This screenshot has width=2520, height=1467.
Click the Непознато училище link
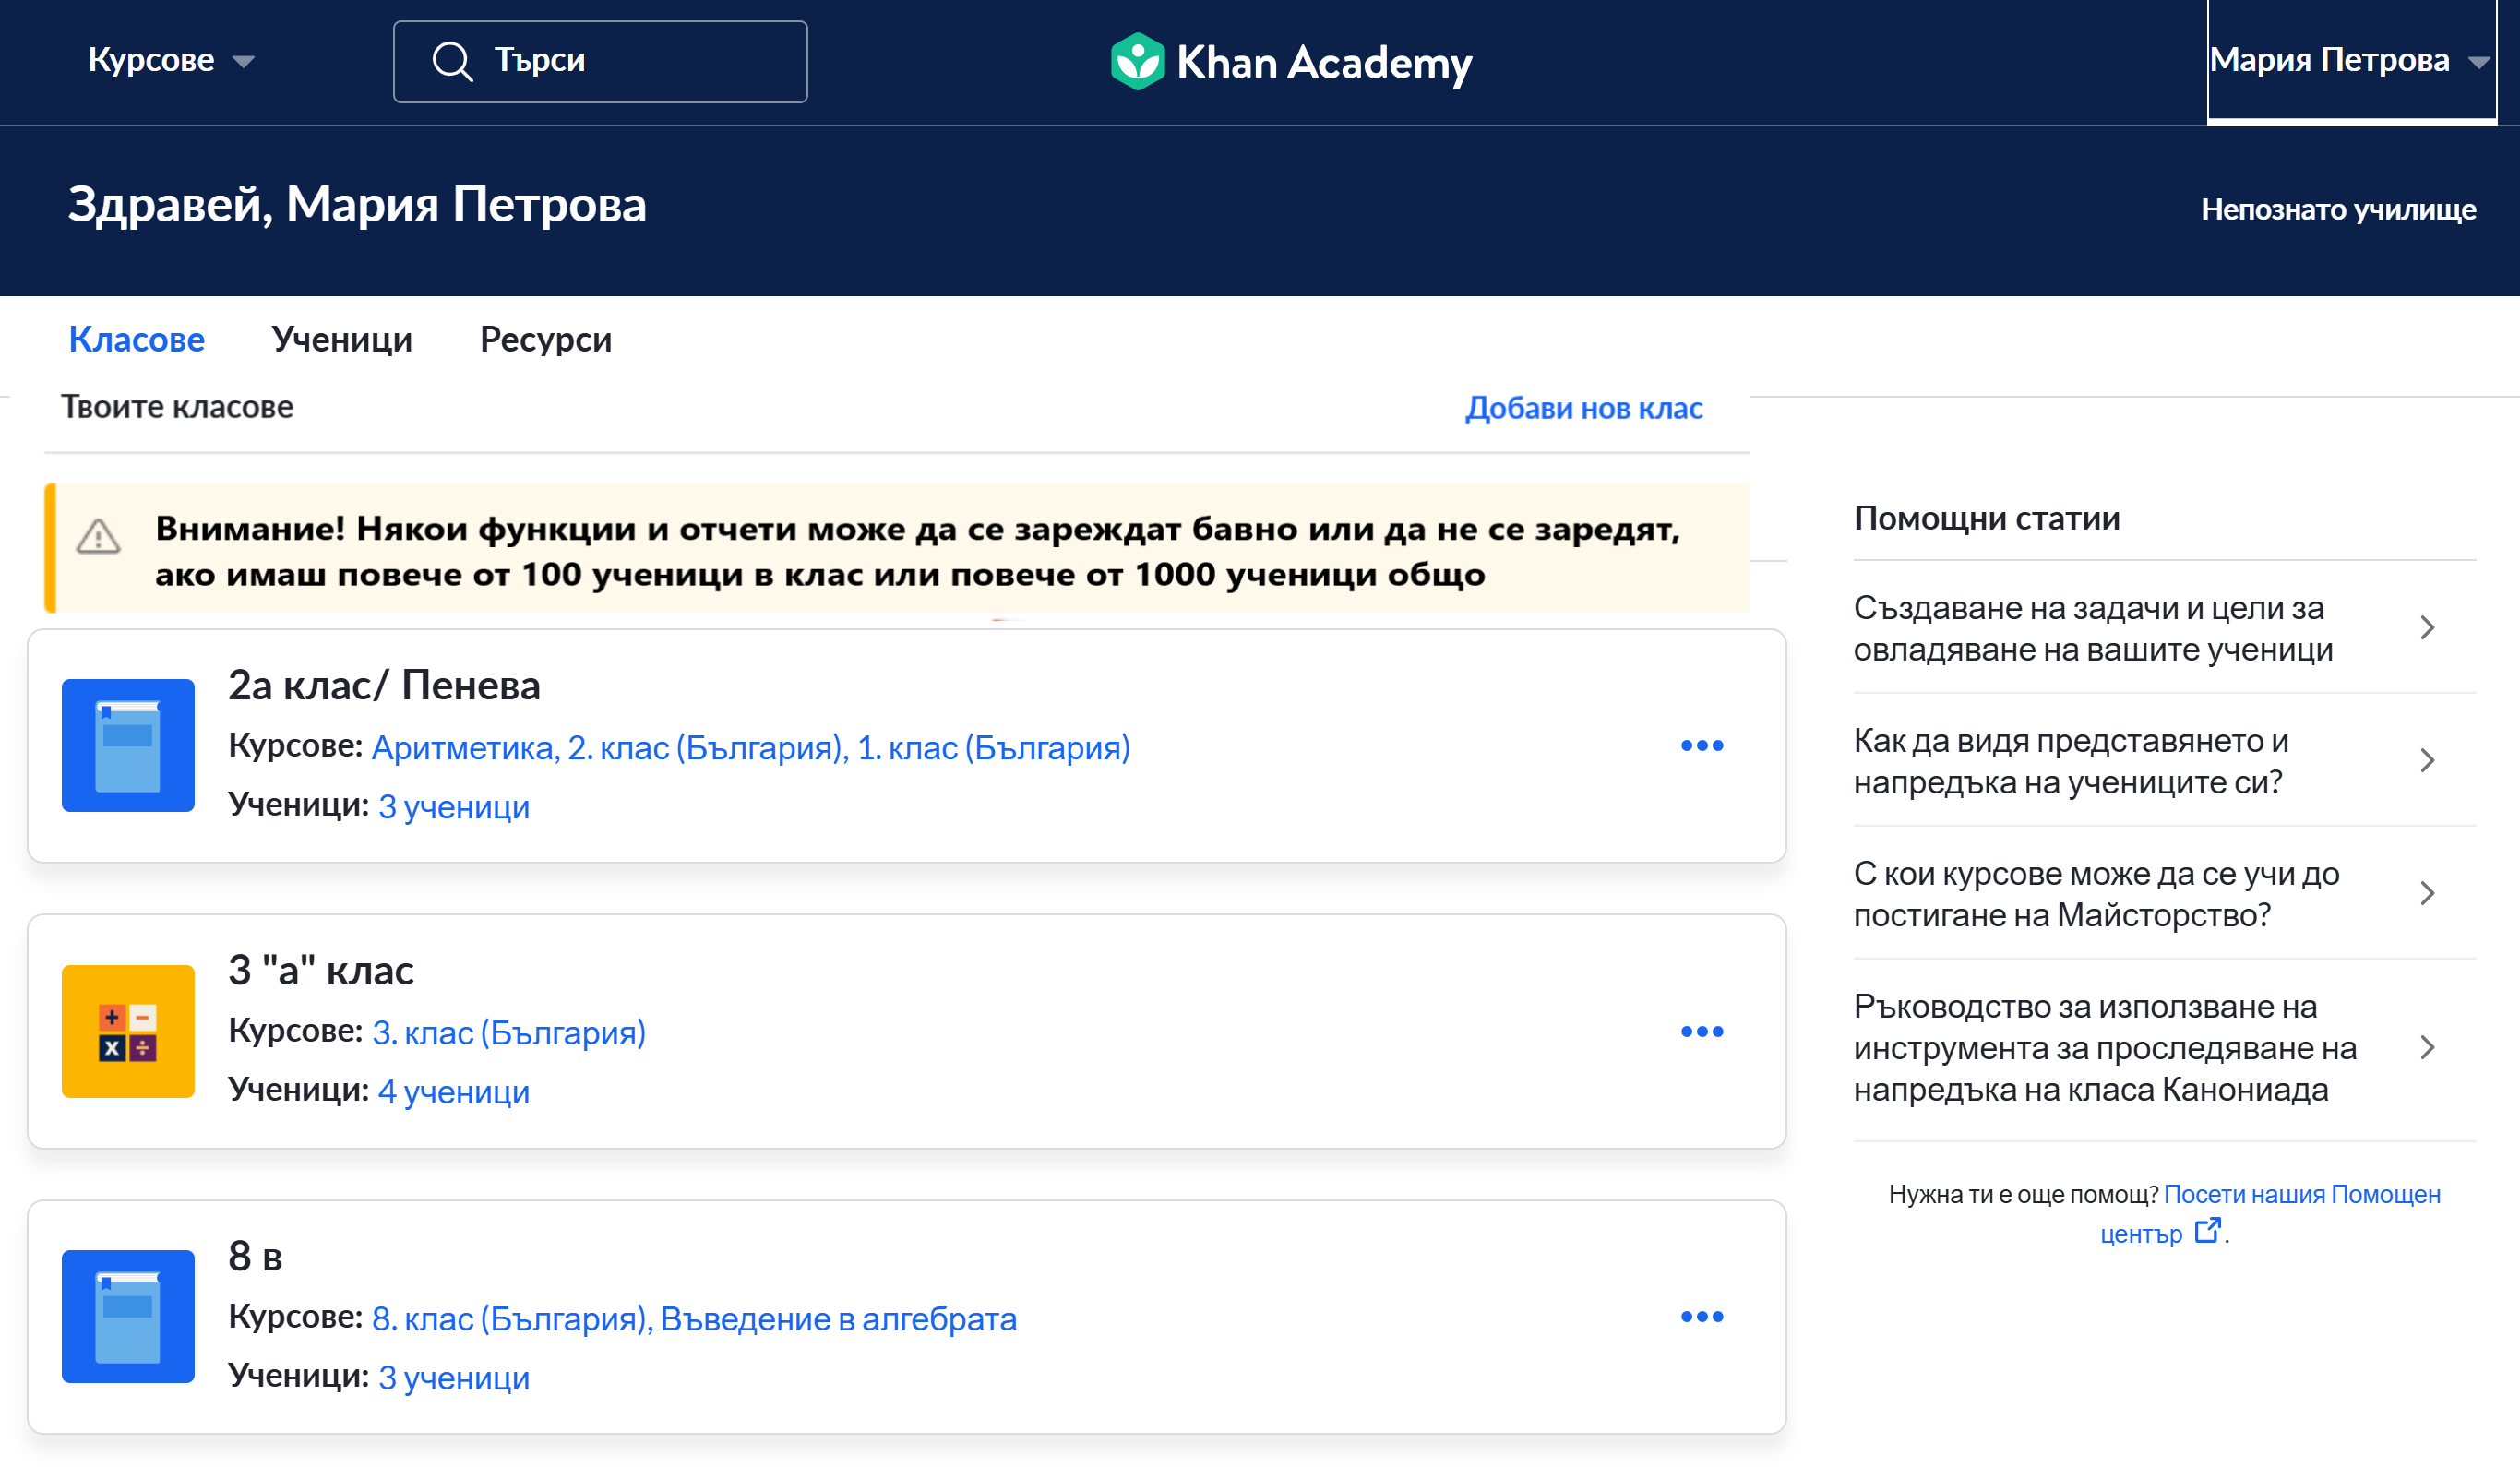[x=2338, y=209]
